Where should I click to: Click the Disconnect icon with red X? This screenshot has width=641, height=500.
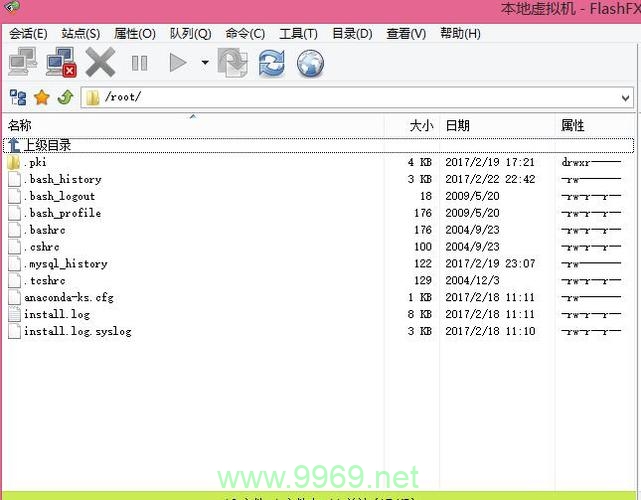pos(61,62)
